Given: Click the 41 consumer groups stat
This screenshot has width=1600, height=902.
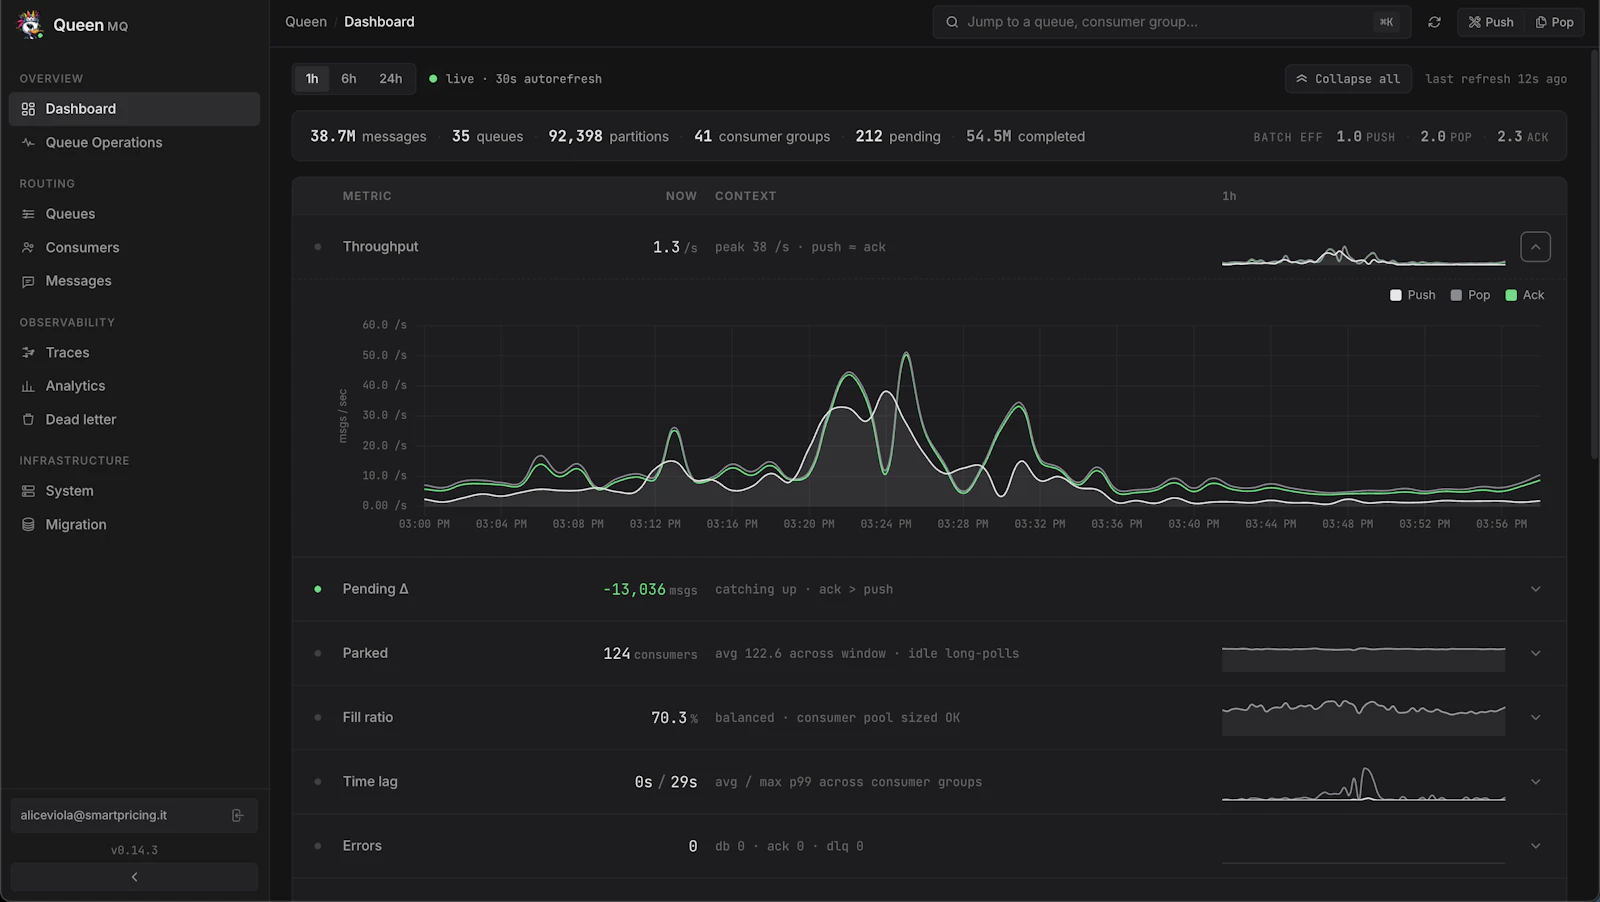Looking at the screenshot, I should pyautogui.click(x=762, y=136).
